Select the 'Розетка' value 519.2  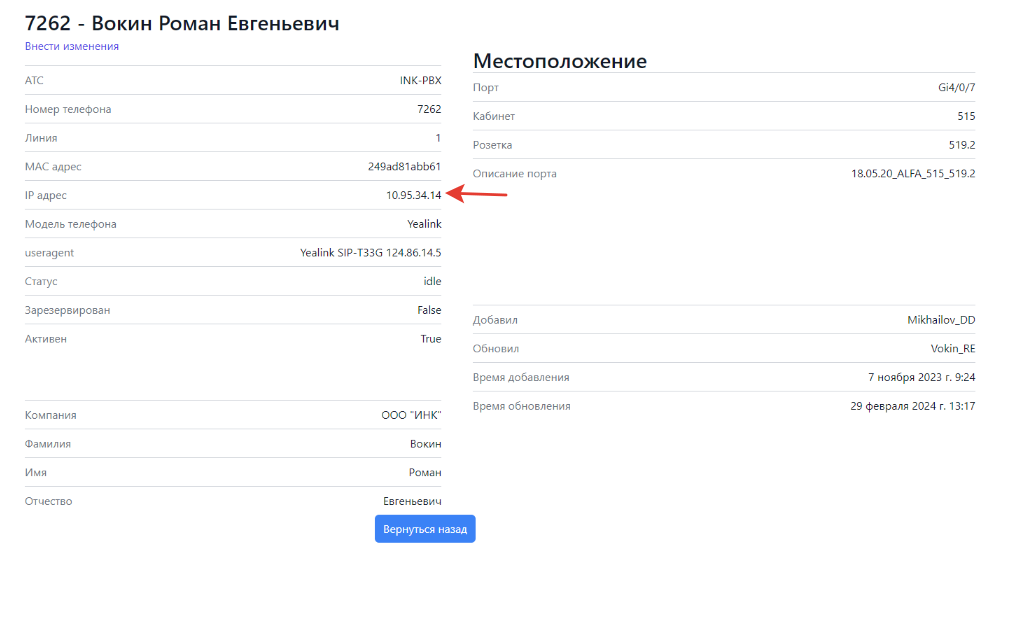point(962,145)
